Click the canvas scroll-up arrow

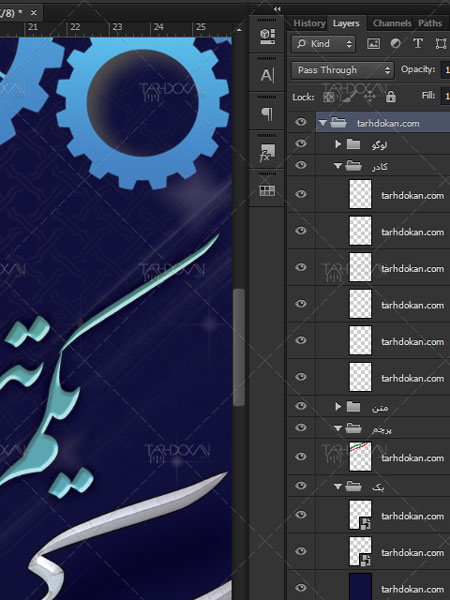tap(239, 29)
